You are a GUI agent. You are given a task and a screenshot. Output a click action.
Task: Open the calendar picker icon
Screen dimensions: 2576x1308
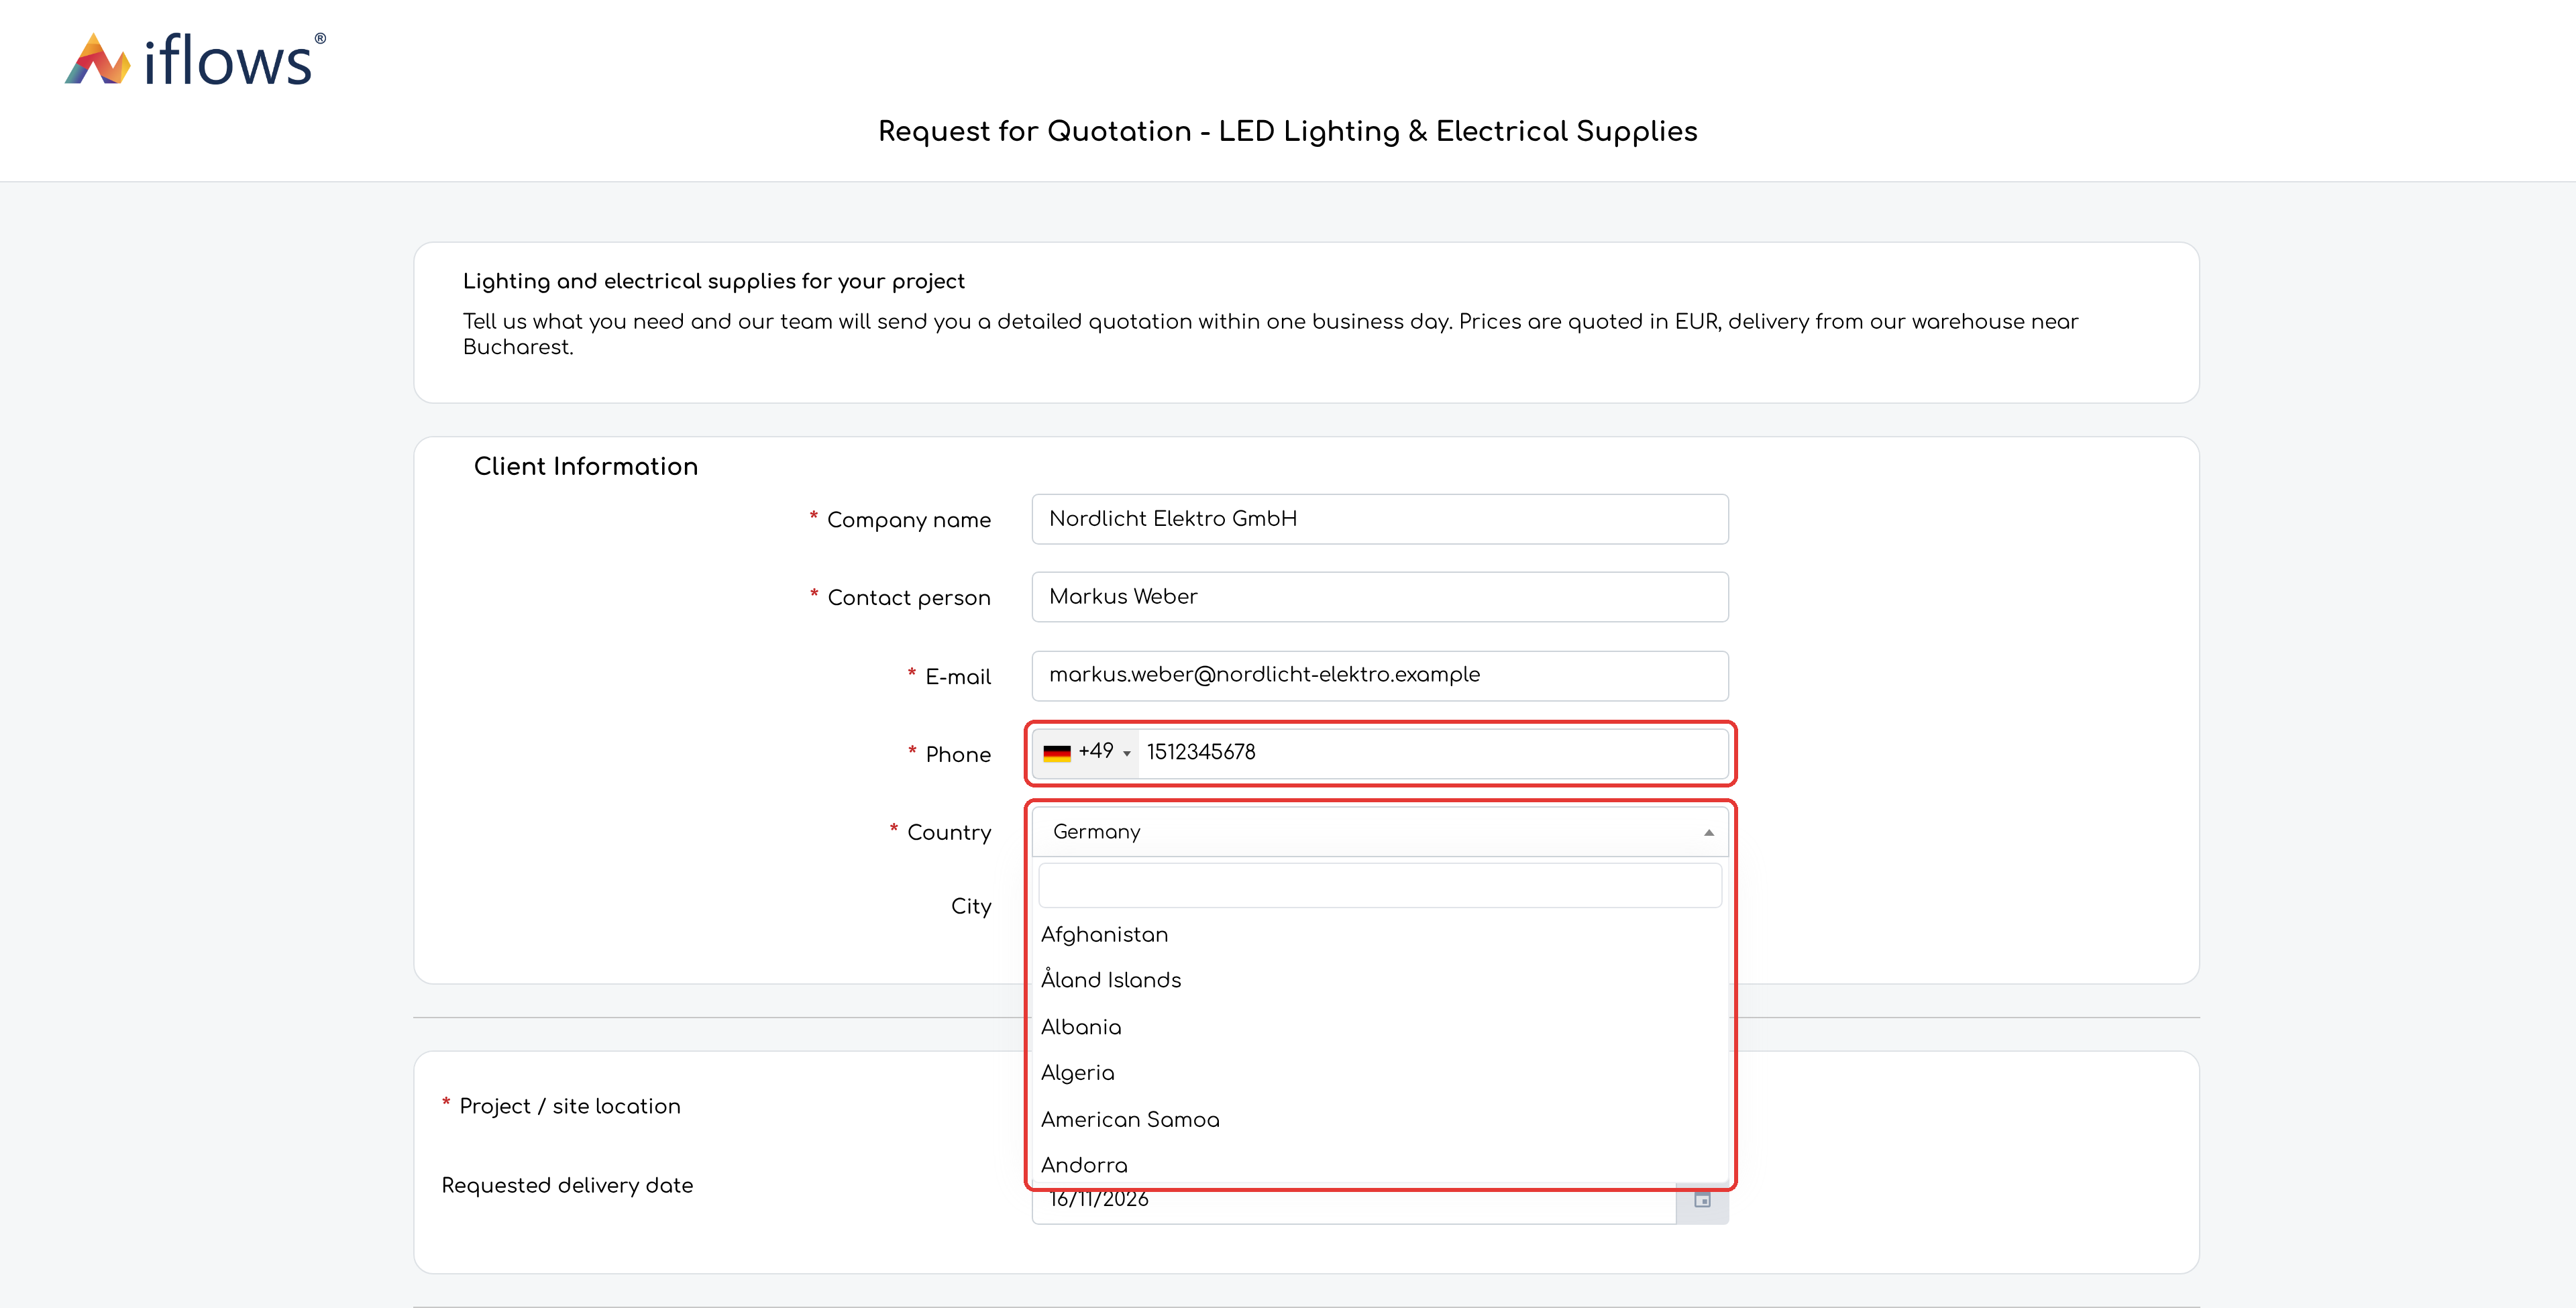pyautogui.click(x=1702, y=1199)
